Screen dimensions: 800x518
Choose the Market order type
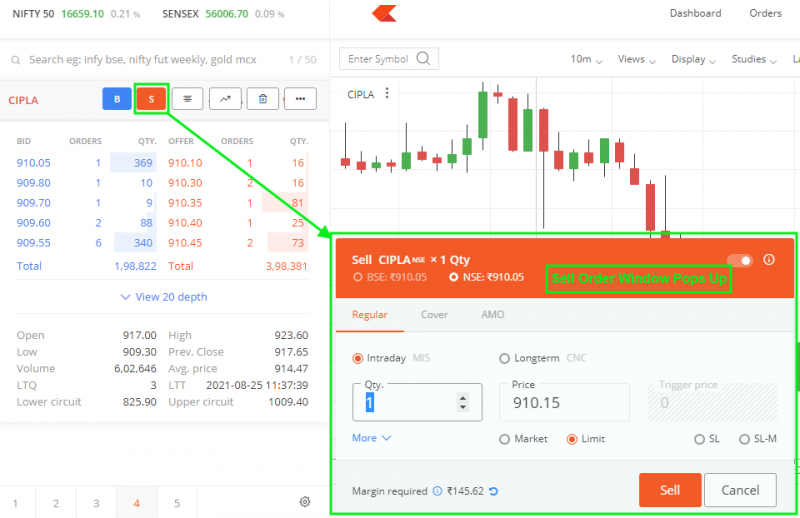tap(505, 439)
